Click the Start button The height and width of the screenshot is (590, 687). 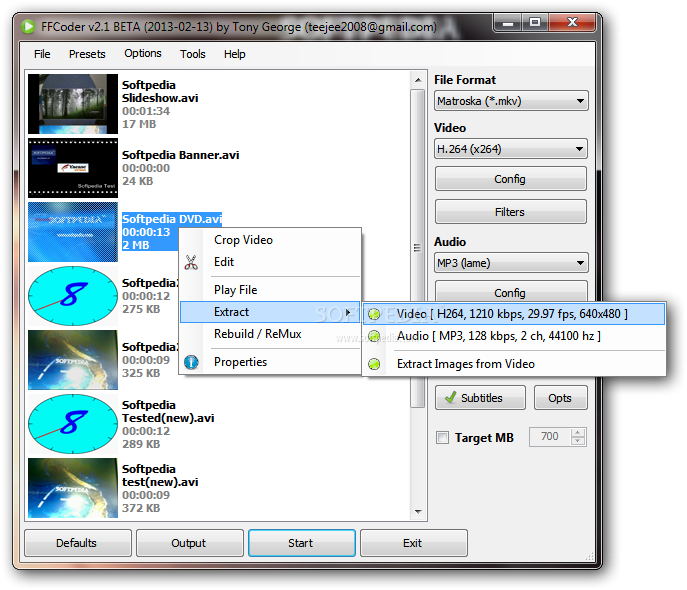pyautogui.click(x=301, y=543)
